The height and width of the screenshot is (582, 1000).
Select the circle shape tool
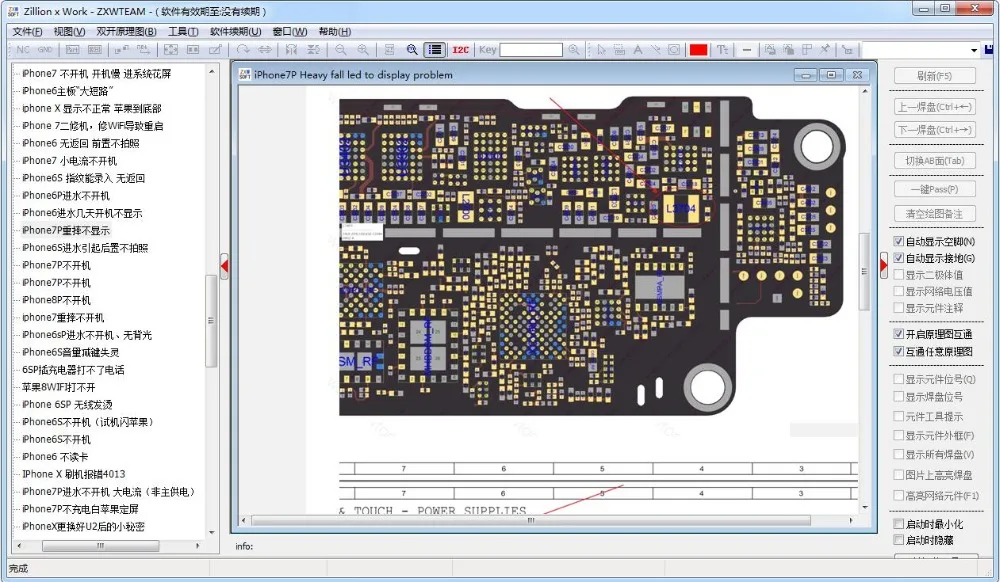pyautogui.click(x=673, y=50)
